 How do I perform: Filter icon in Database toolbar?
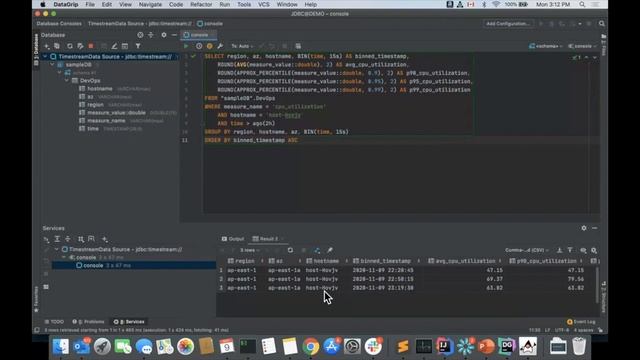pyautogui.click(x=138, y=46)
